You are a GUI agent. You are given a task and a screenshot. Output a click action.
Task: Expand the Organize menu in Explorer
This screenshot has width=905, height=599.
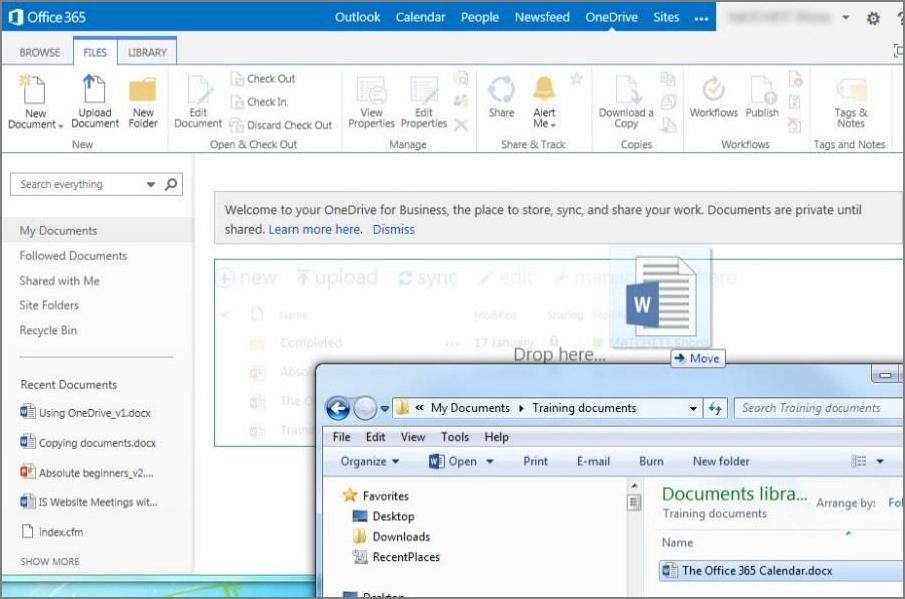370,461
